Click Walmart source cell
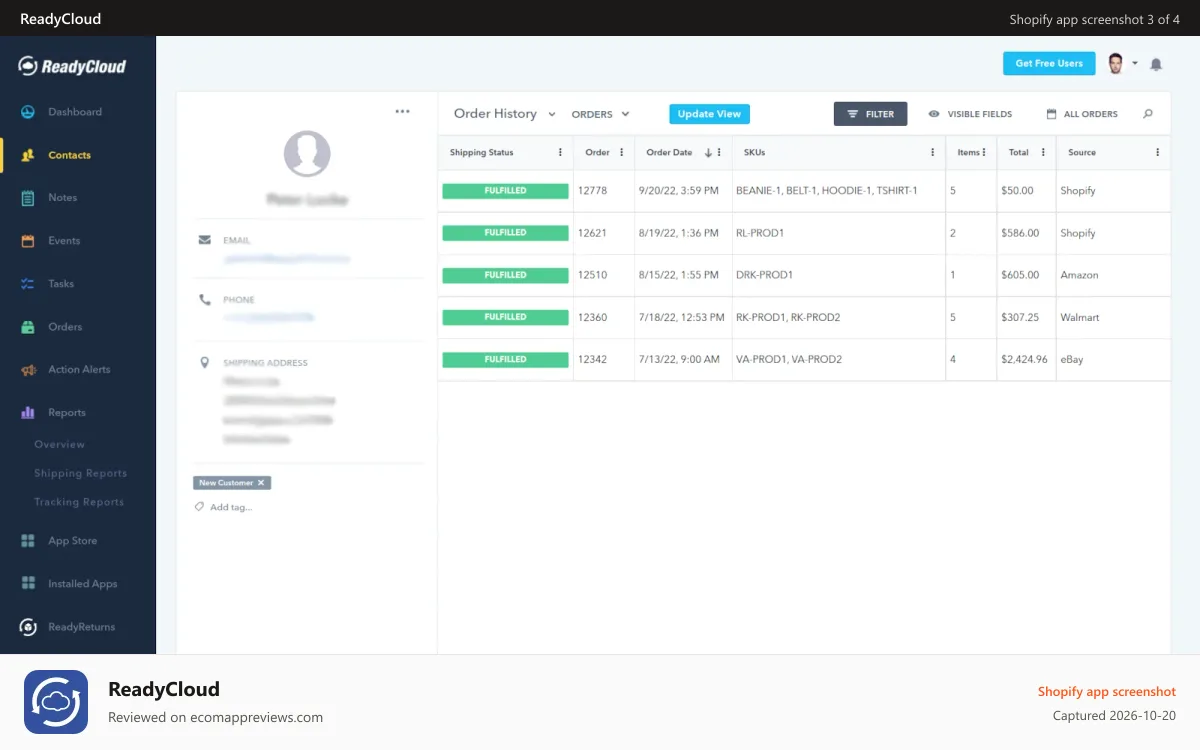Screen dimensions: 1200x750 [x=1079, y=317]
